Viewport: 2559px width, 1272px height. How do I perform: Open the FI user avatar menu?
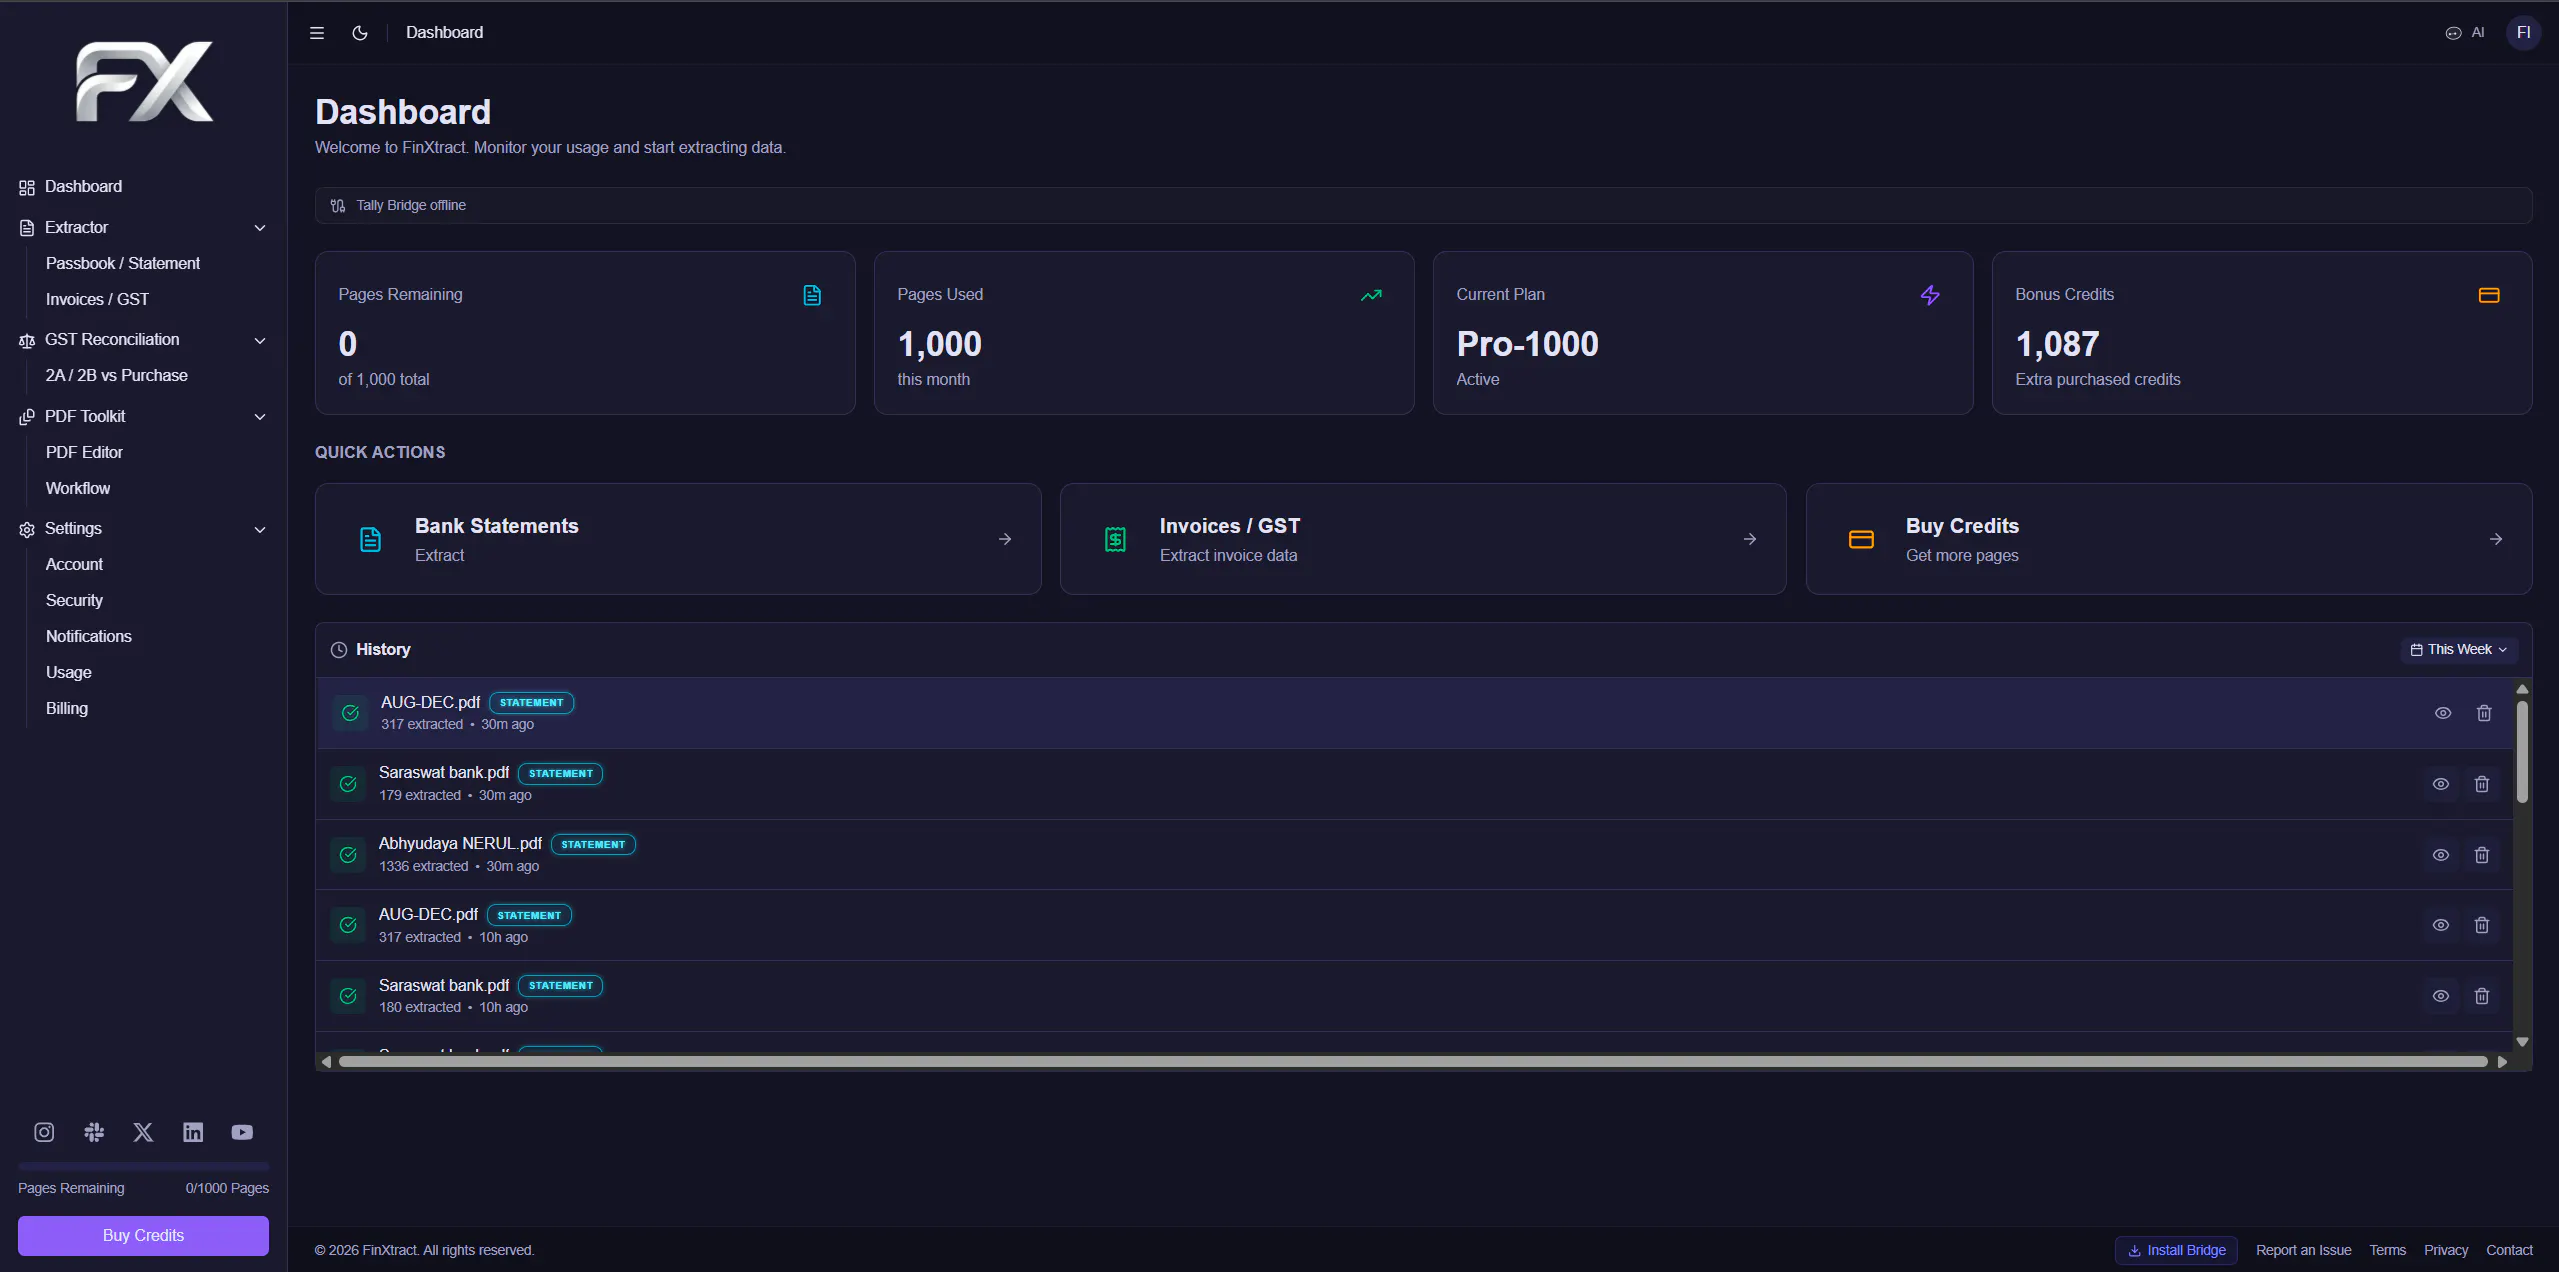pos(2523,33)
